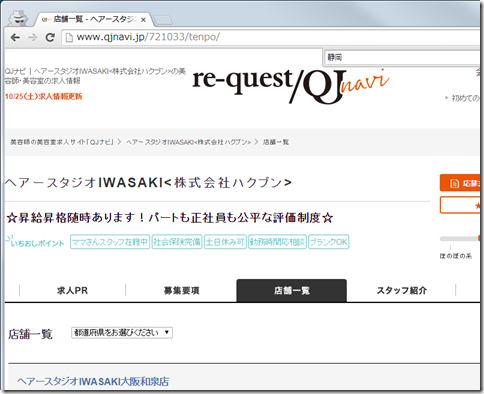Image resolution: width=484 pixels, height=394 pixels.
Task: Click the browser back arrow
Action: click(15, 37)
